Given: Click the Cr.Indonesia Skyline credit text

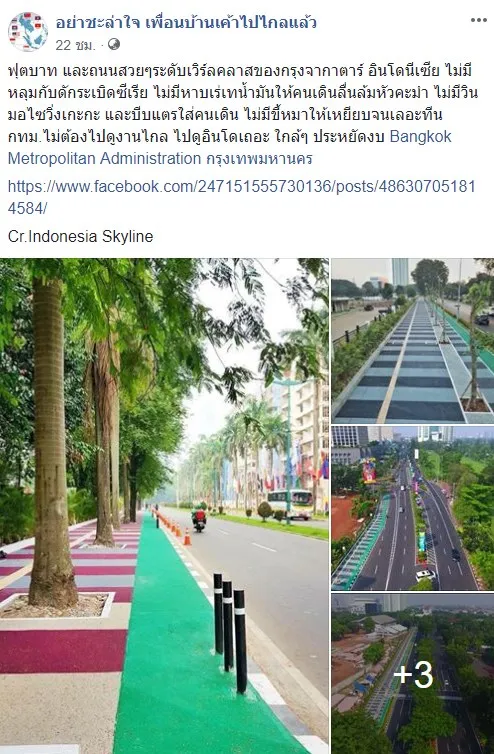Looking at the screenshot, I should [80, 236].
